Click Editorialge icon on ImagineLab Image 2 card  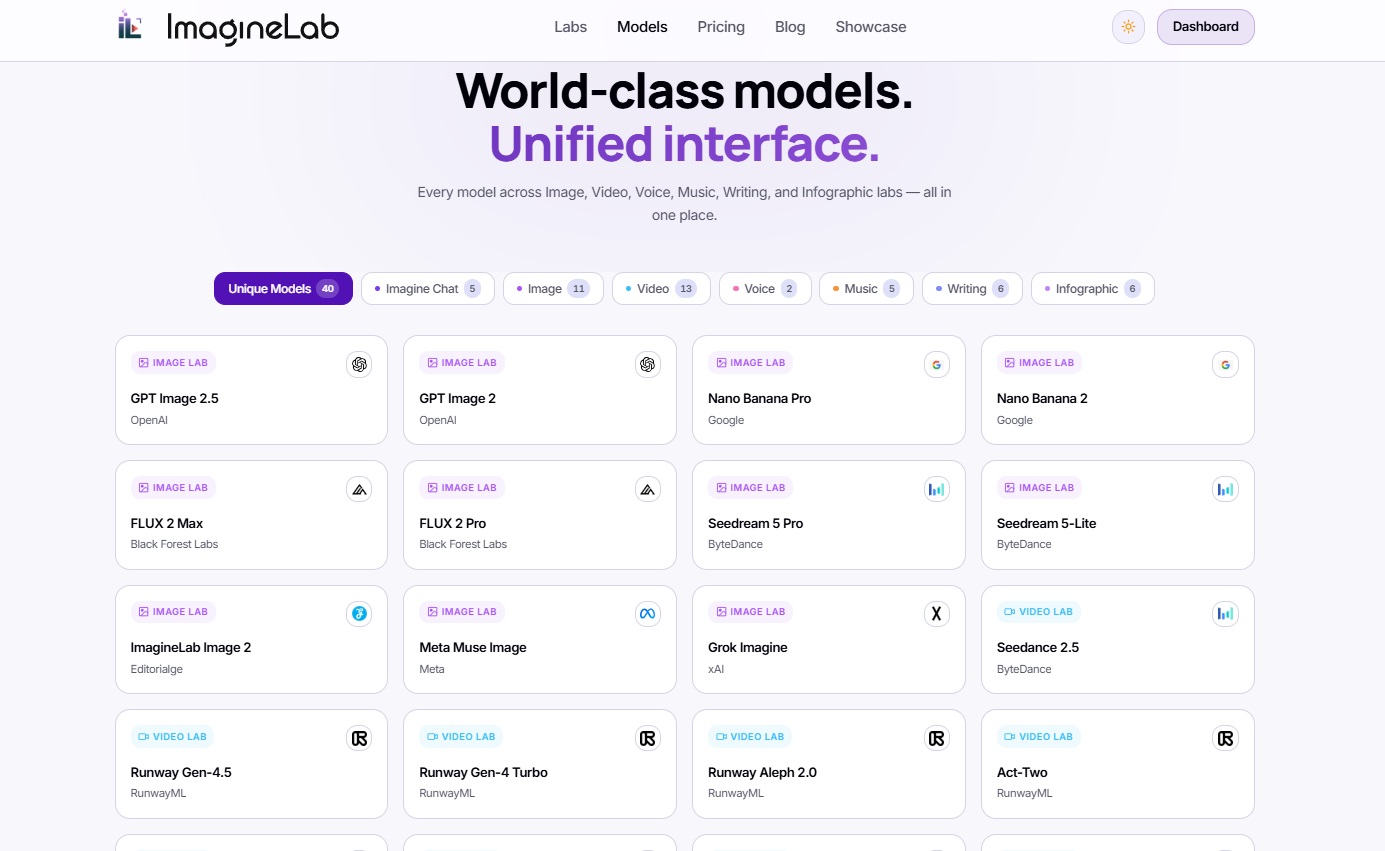click(359, 613)
